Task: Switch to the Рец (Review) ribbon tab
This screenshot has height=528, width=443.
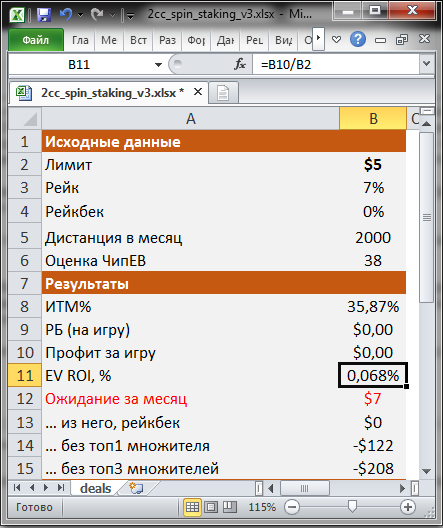Action: coord(254,40)
